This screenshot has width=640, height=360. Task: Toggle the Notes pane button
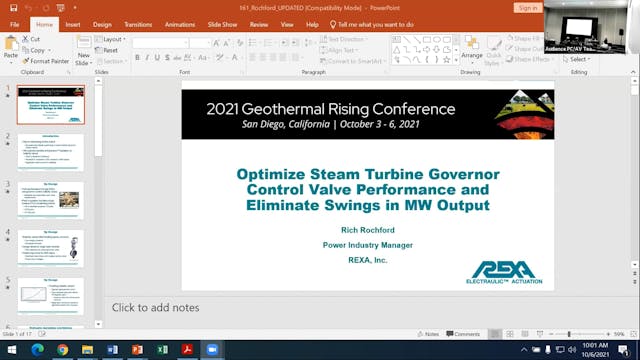428,334
